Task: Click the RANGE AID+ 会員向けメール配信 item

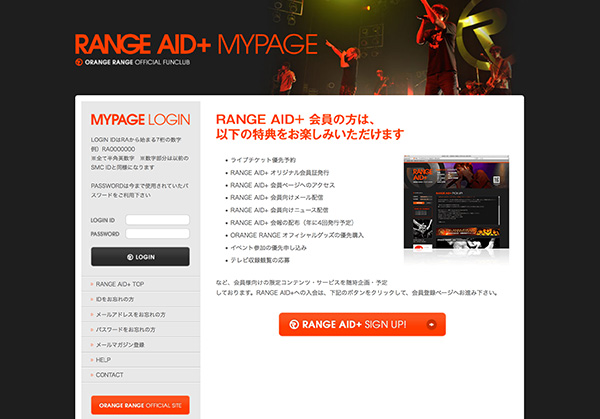Action: tap(277, 197)
